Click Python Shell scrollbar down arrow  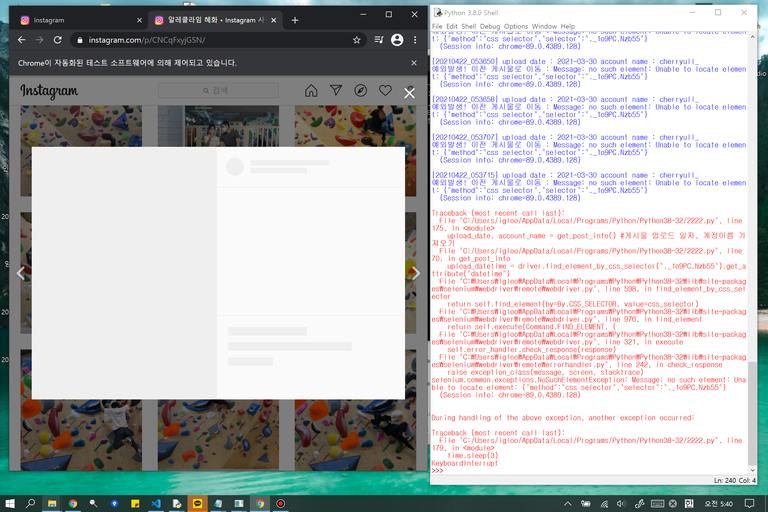[752, 470]
